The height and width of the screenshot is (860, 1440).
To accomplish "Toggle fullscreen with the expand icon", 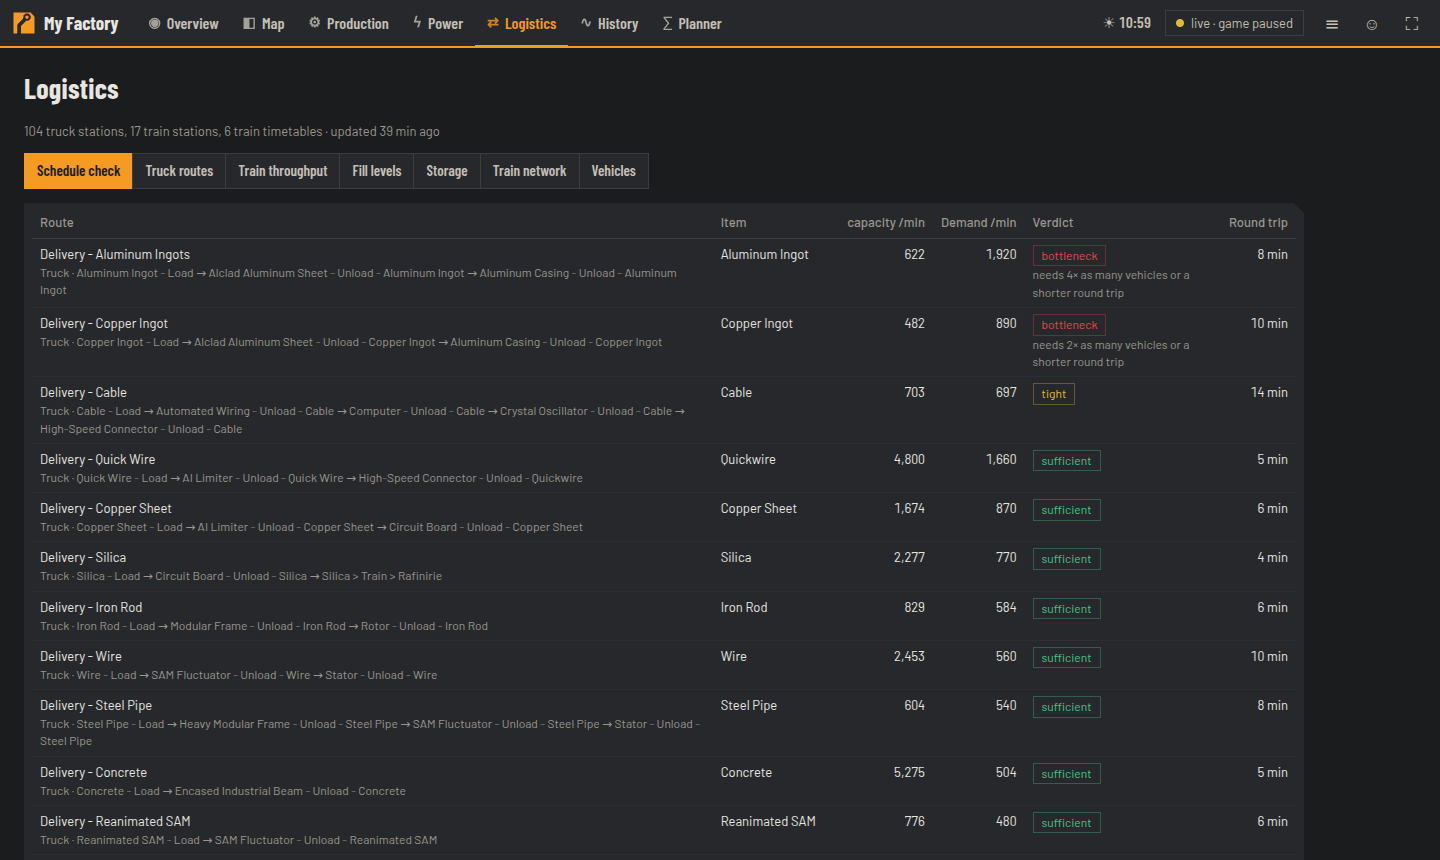I will coord(1412,24).
